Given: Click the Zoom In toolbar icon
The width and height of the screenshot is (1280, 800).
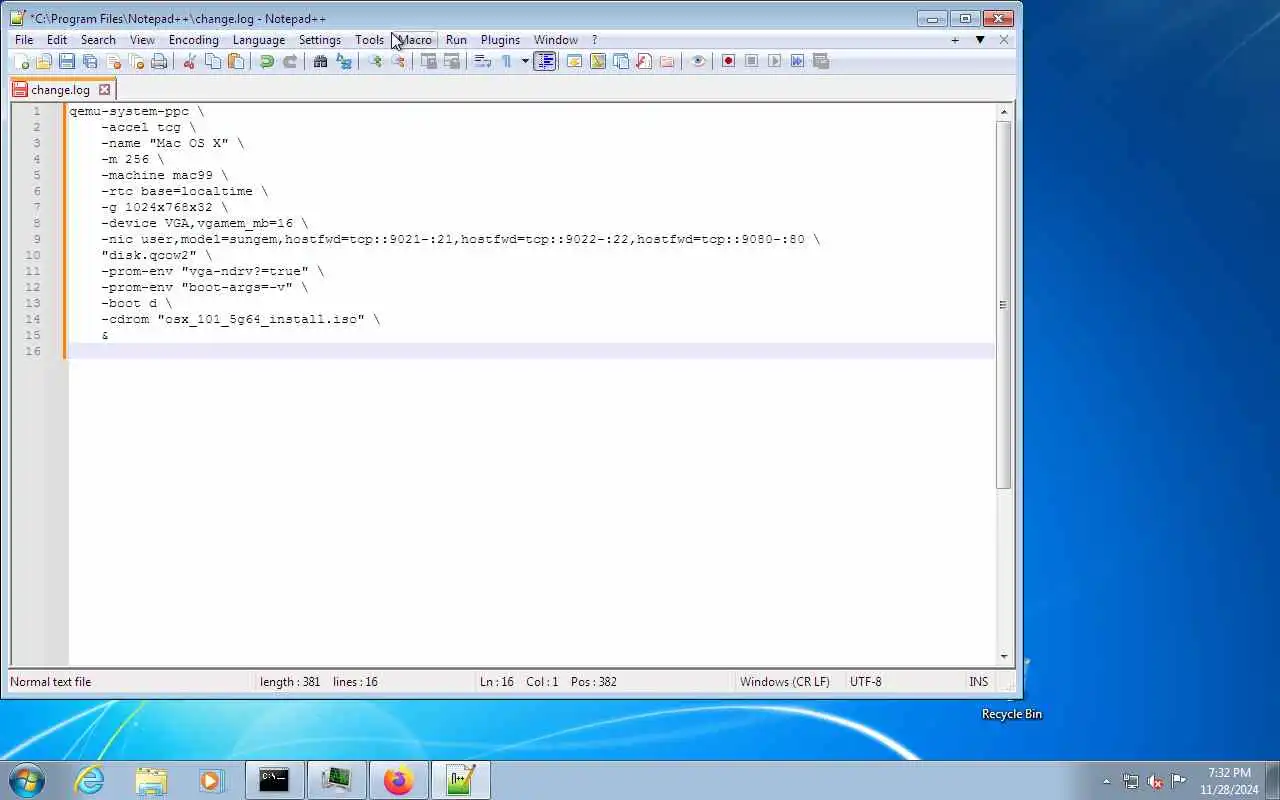Looking at the screenshot, I should point(375,61).
